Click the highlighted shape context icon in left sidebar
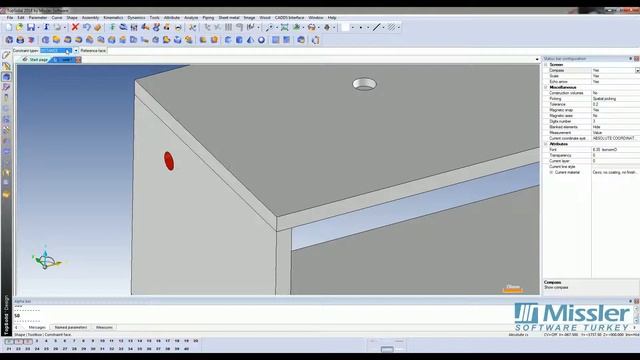Screen dimensions: 640x360 (6, 77)
